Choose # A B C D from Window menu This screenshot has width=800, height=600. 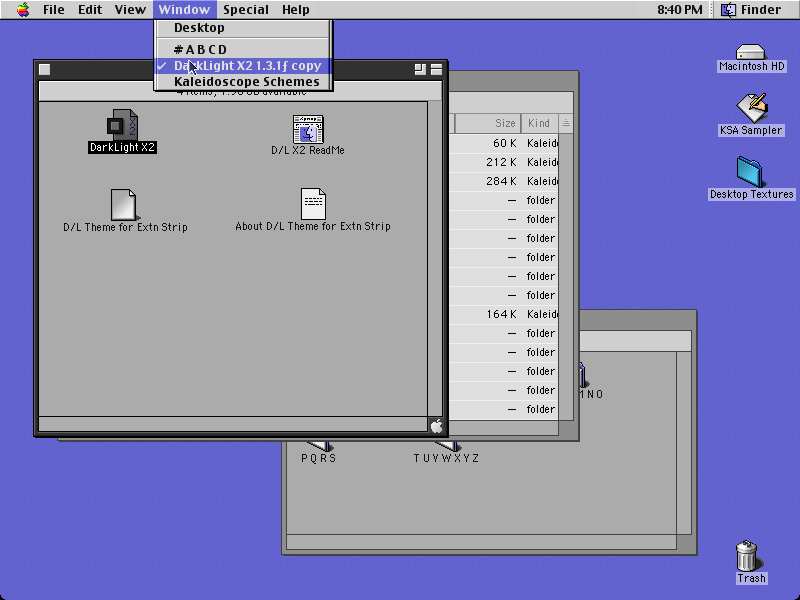[243, 49]
